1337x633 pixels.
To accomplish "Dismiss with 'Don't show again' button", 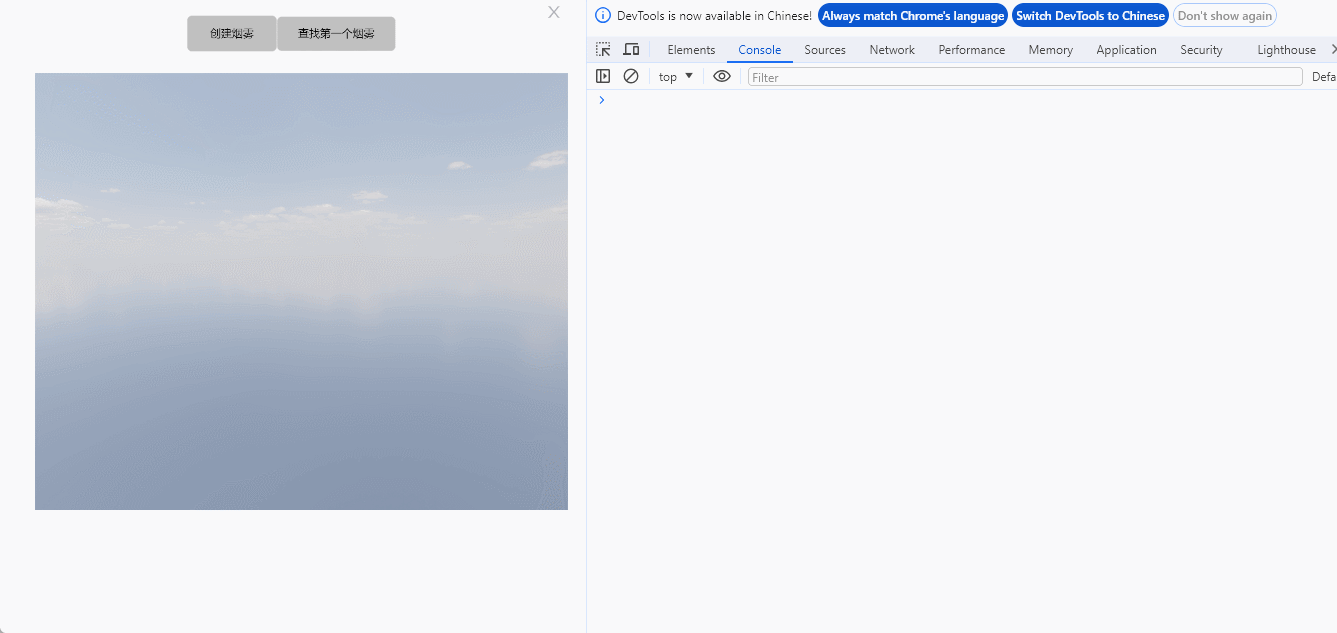I will tap(1224, 16).
